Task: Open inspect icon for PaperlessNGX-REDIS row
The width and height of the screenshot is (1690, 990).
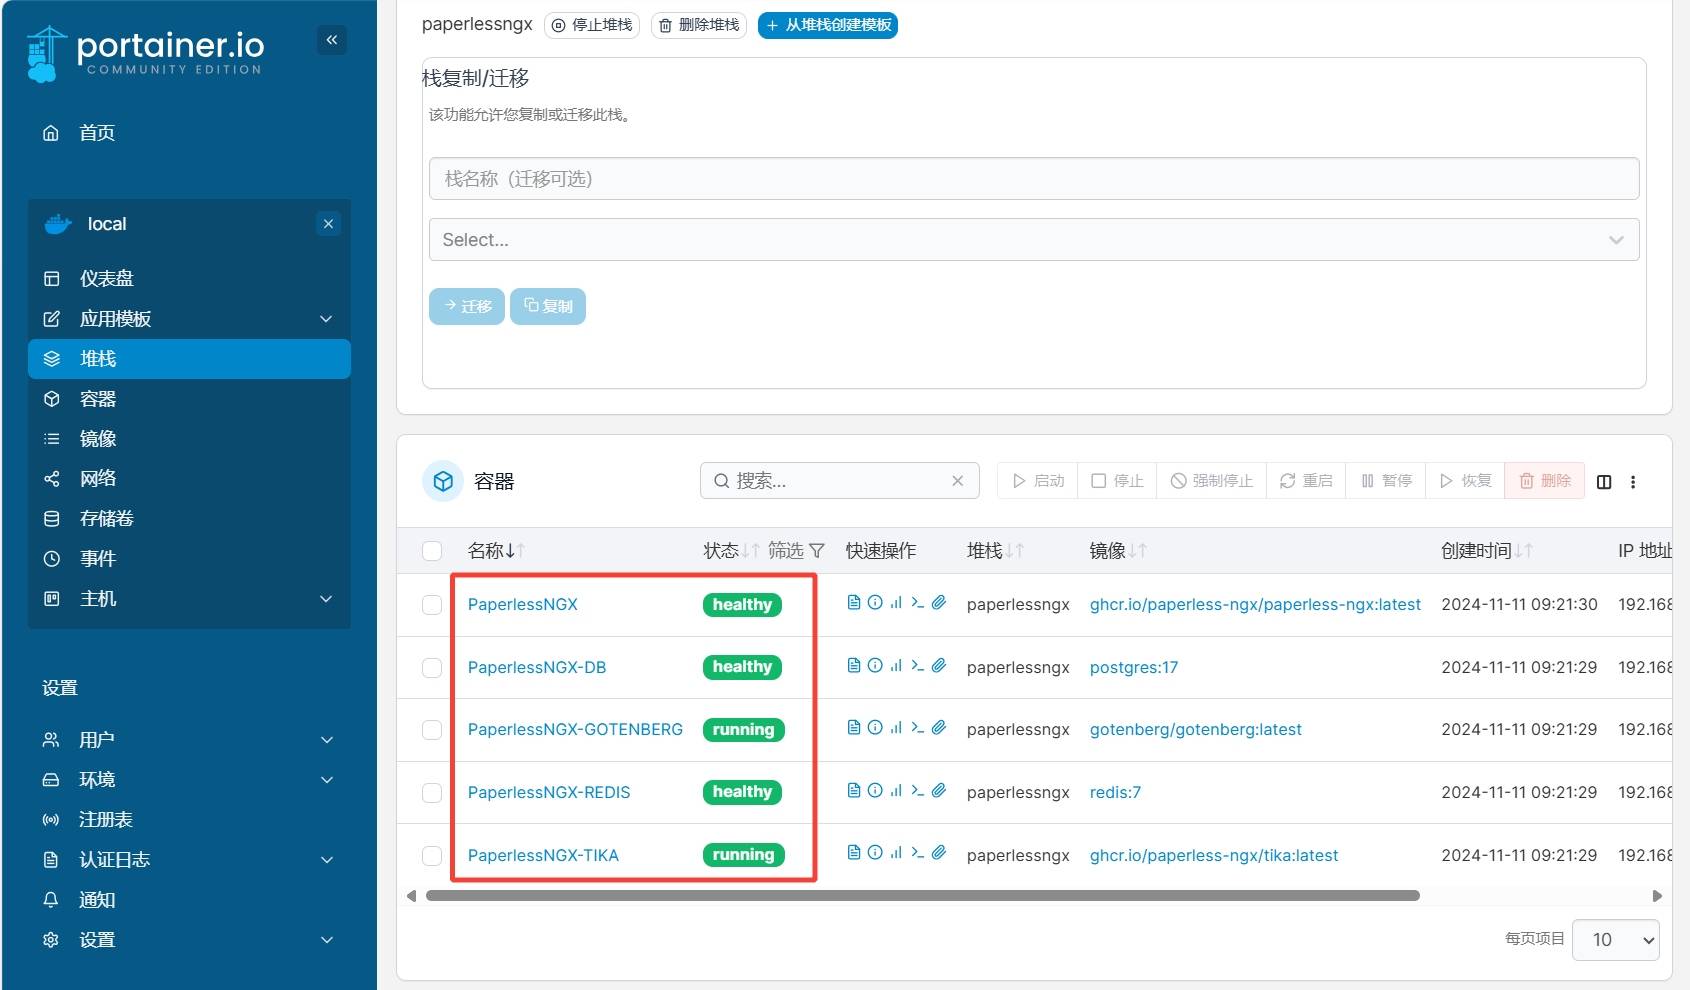Action: [x=875, y=791]
